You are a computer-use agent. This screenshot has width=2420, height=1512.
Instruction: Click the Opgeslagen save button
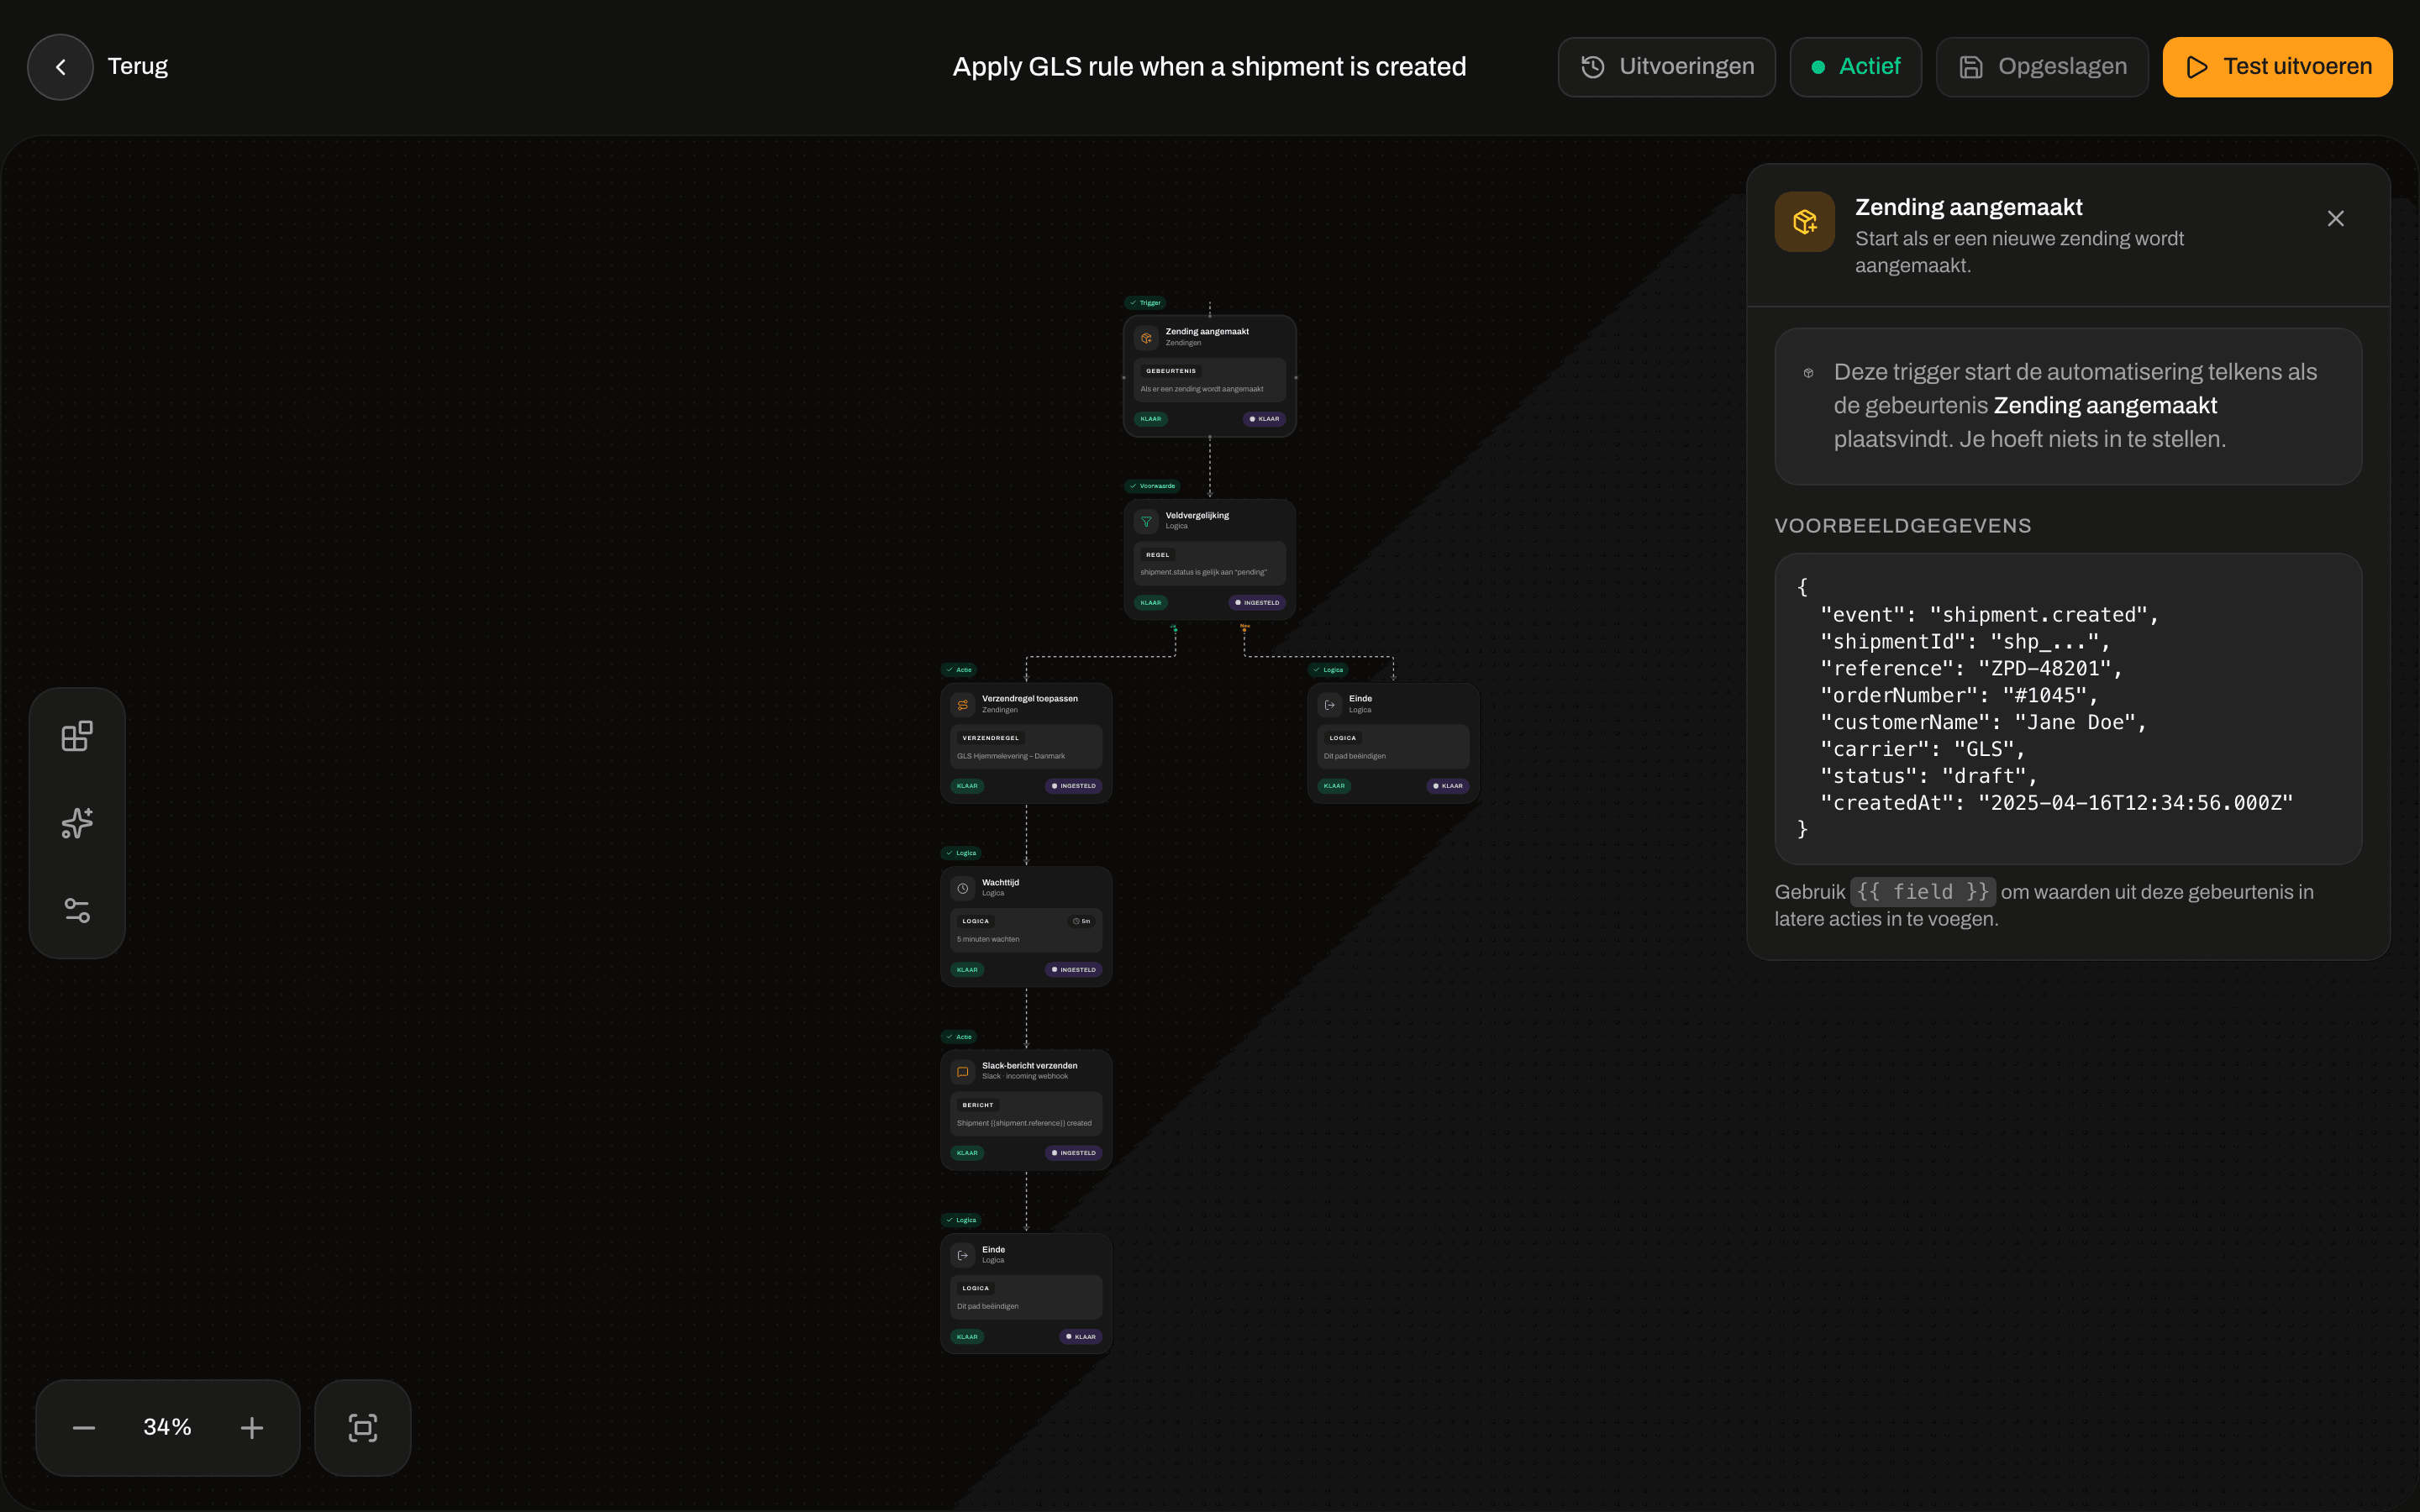point(2042,67)
